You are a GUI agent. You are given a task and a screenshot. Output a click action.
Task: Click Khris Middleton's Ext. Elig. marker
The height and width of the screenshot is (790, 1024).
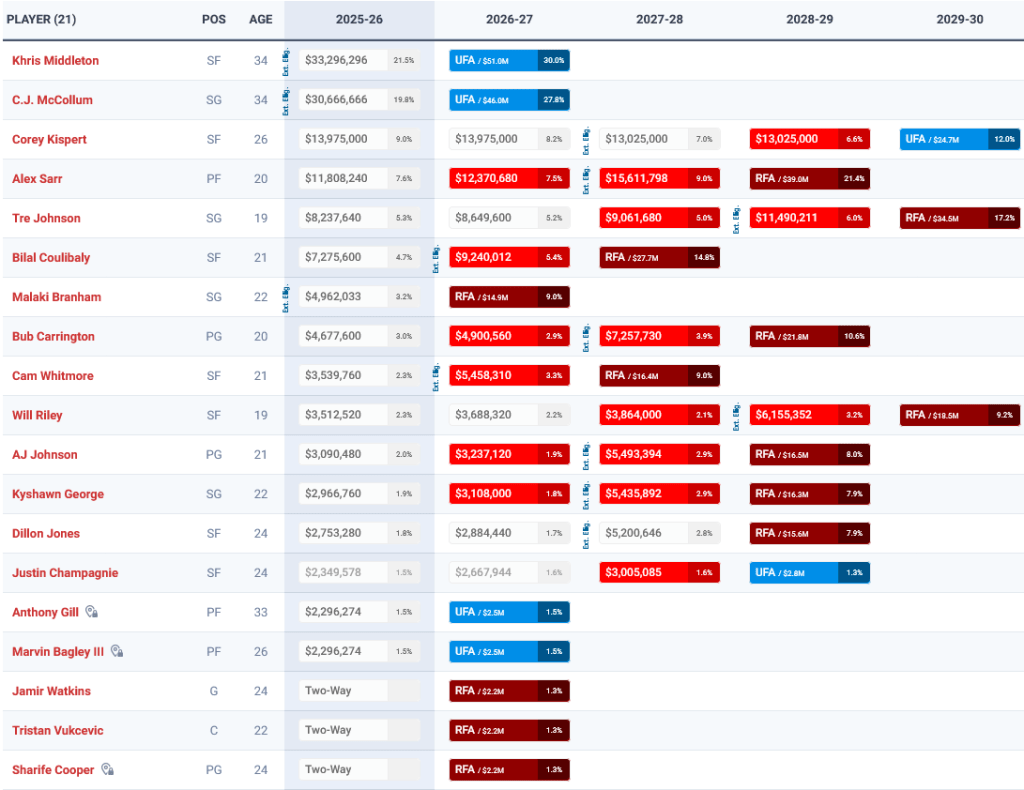[x=287, y=61]
